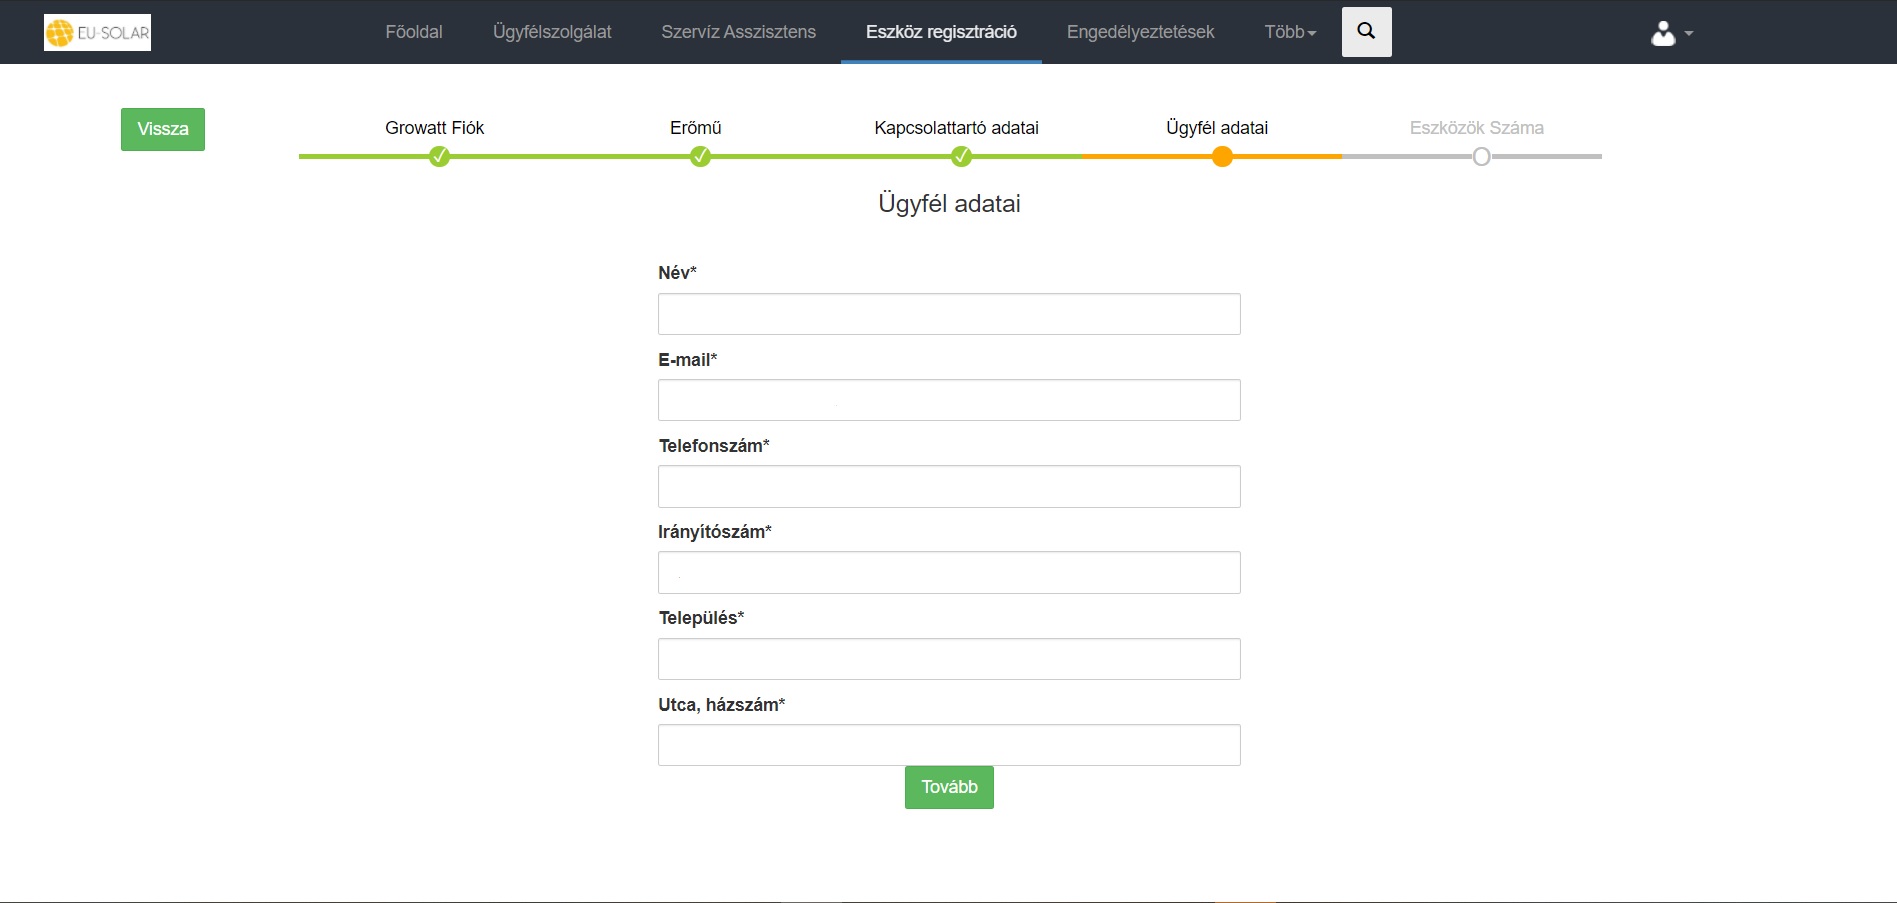Go to Ügyfélszolgálat page

[551, 32]
